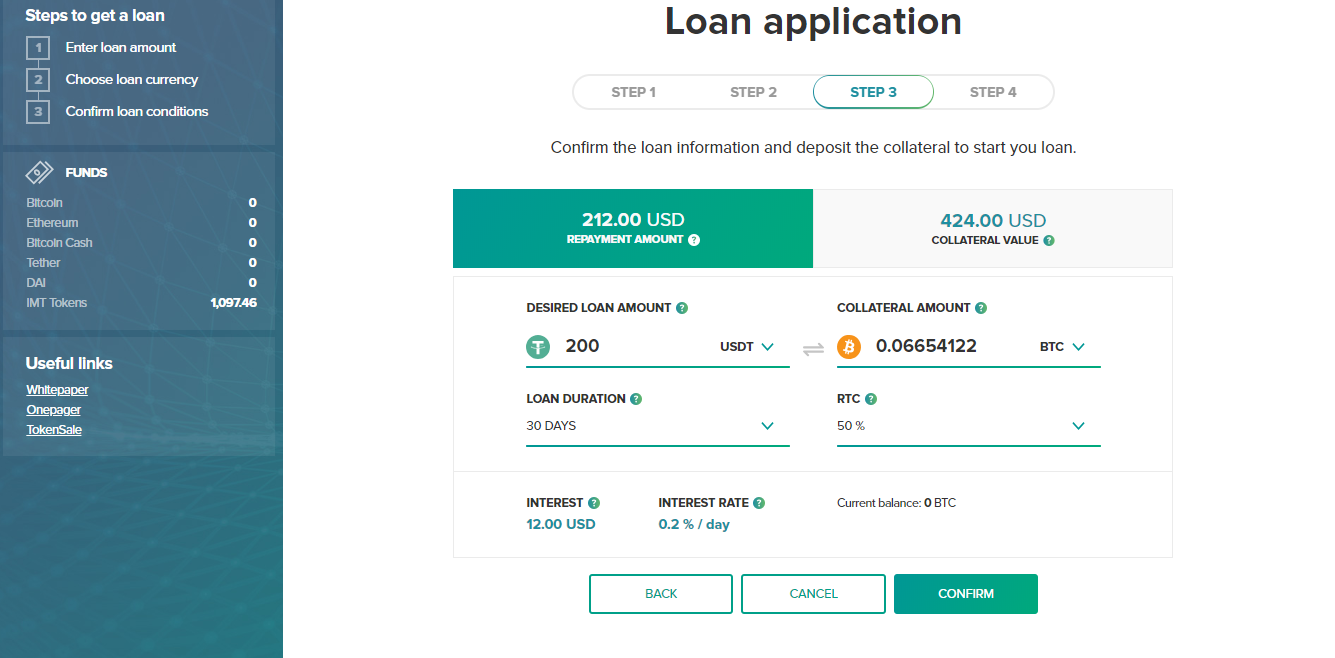Image resolution: width=1335 pixels, height=658 pixels.
Task: Click the swap arrows between loan and collateral
Action: tap(813, 348)
